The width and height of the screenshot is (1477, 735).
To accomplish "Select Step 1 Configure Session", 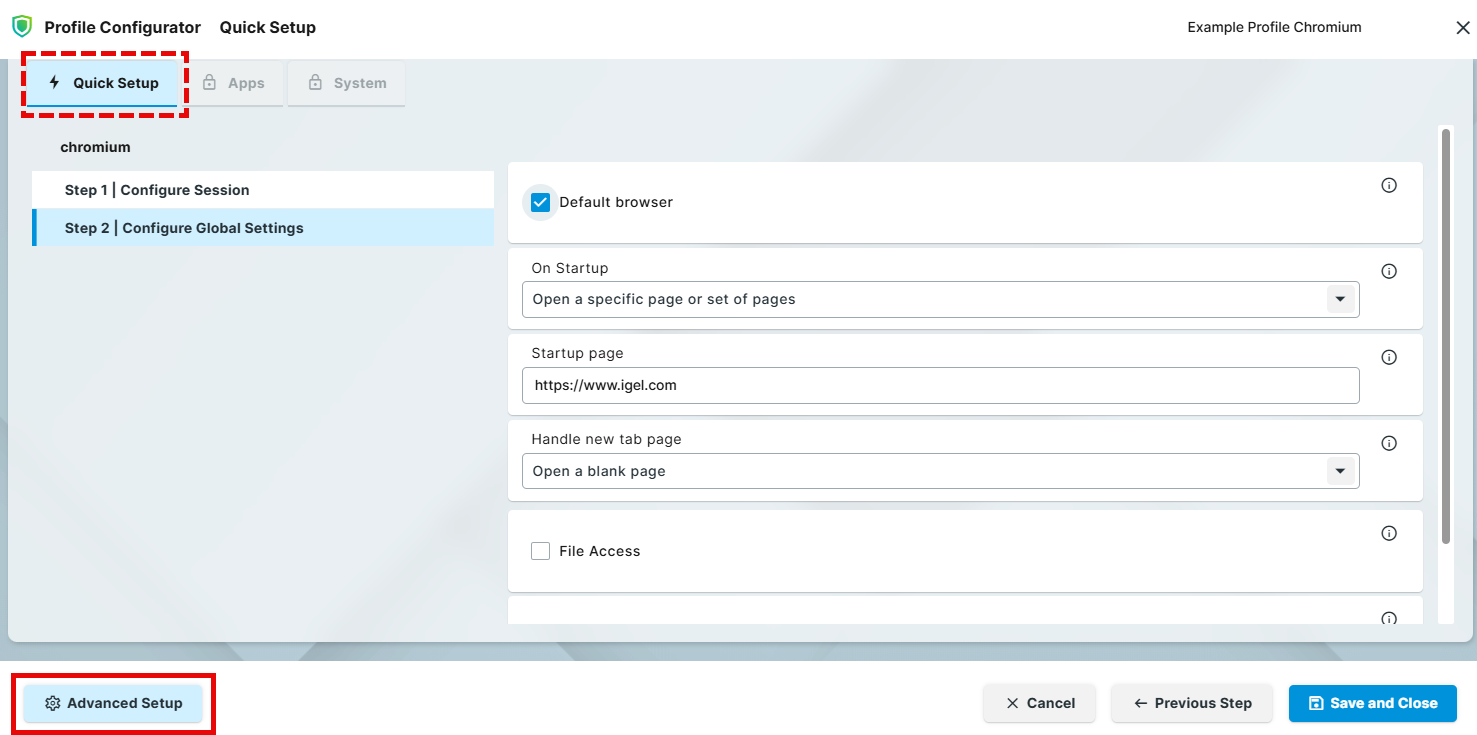I will coord(263,189).
